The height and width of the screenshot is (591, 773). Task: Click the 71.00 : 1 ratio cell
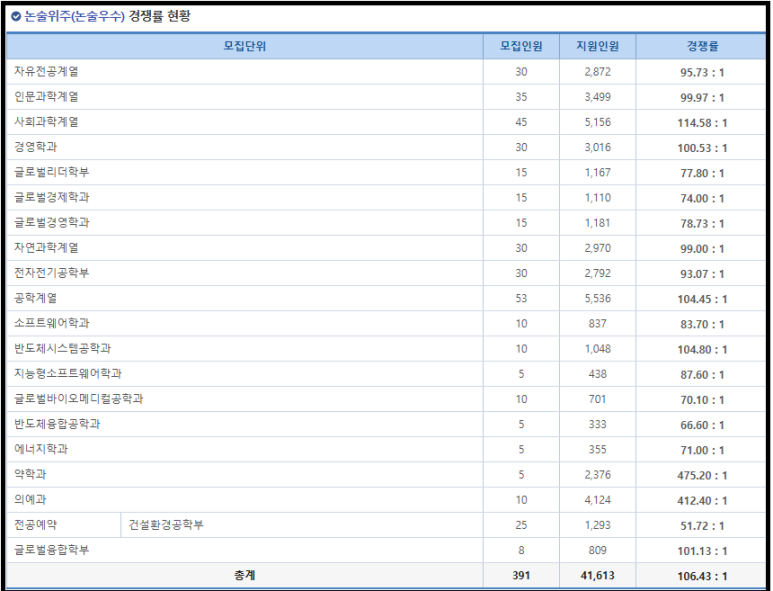(x=702, y=450)
